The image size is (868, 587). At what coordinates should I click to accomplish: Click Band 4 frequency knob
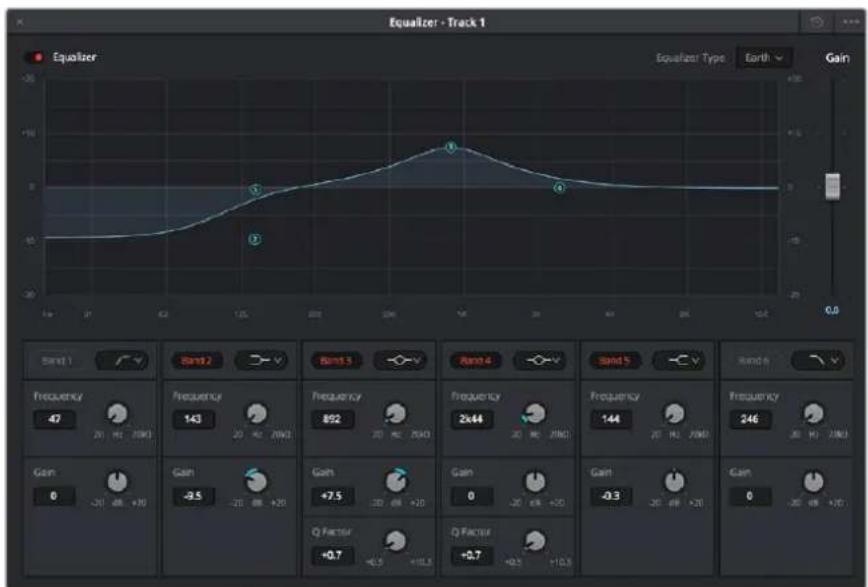(535, 414)
